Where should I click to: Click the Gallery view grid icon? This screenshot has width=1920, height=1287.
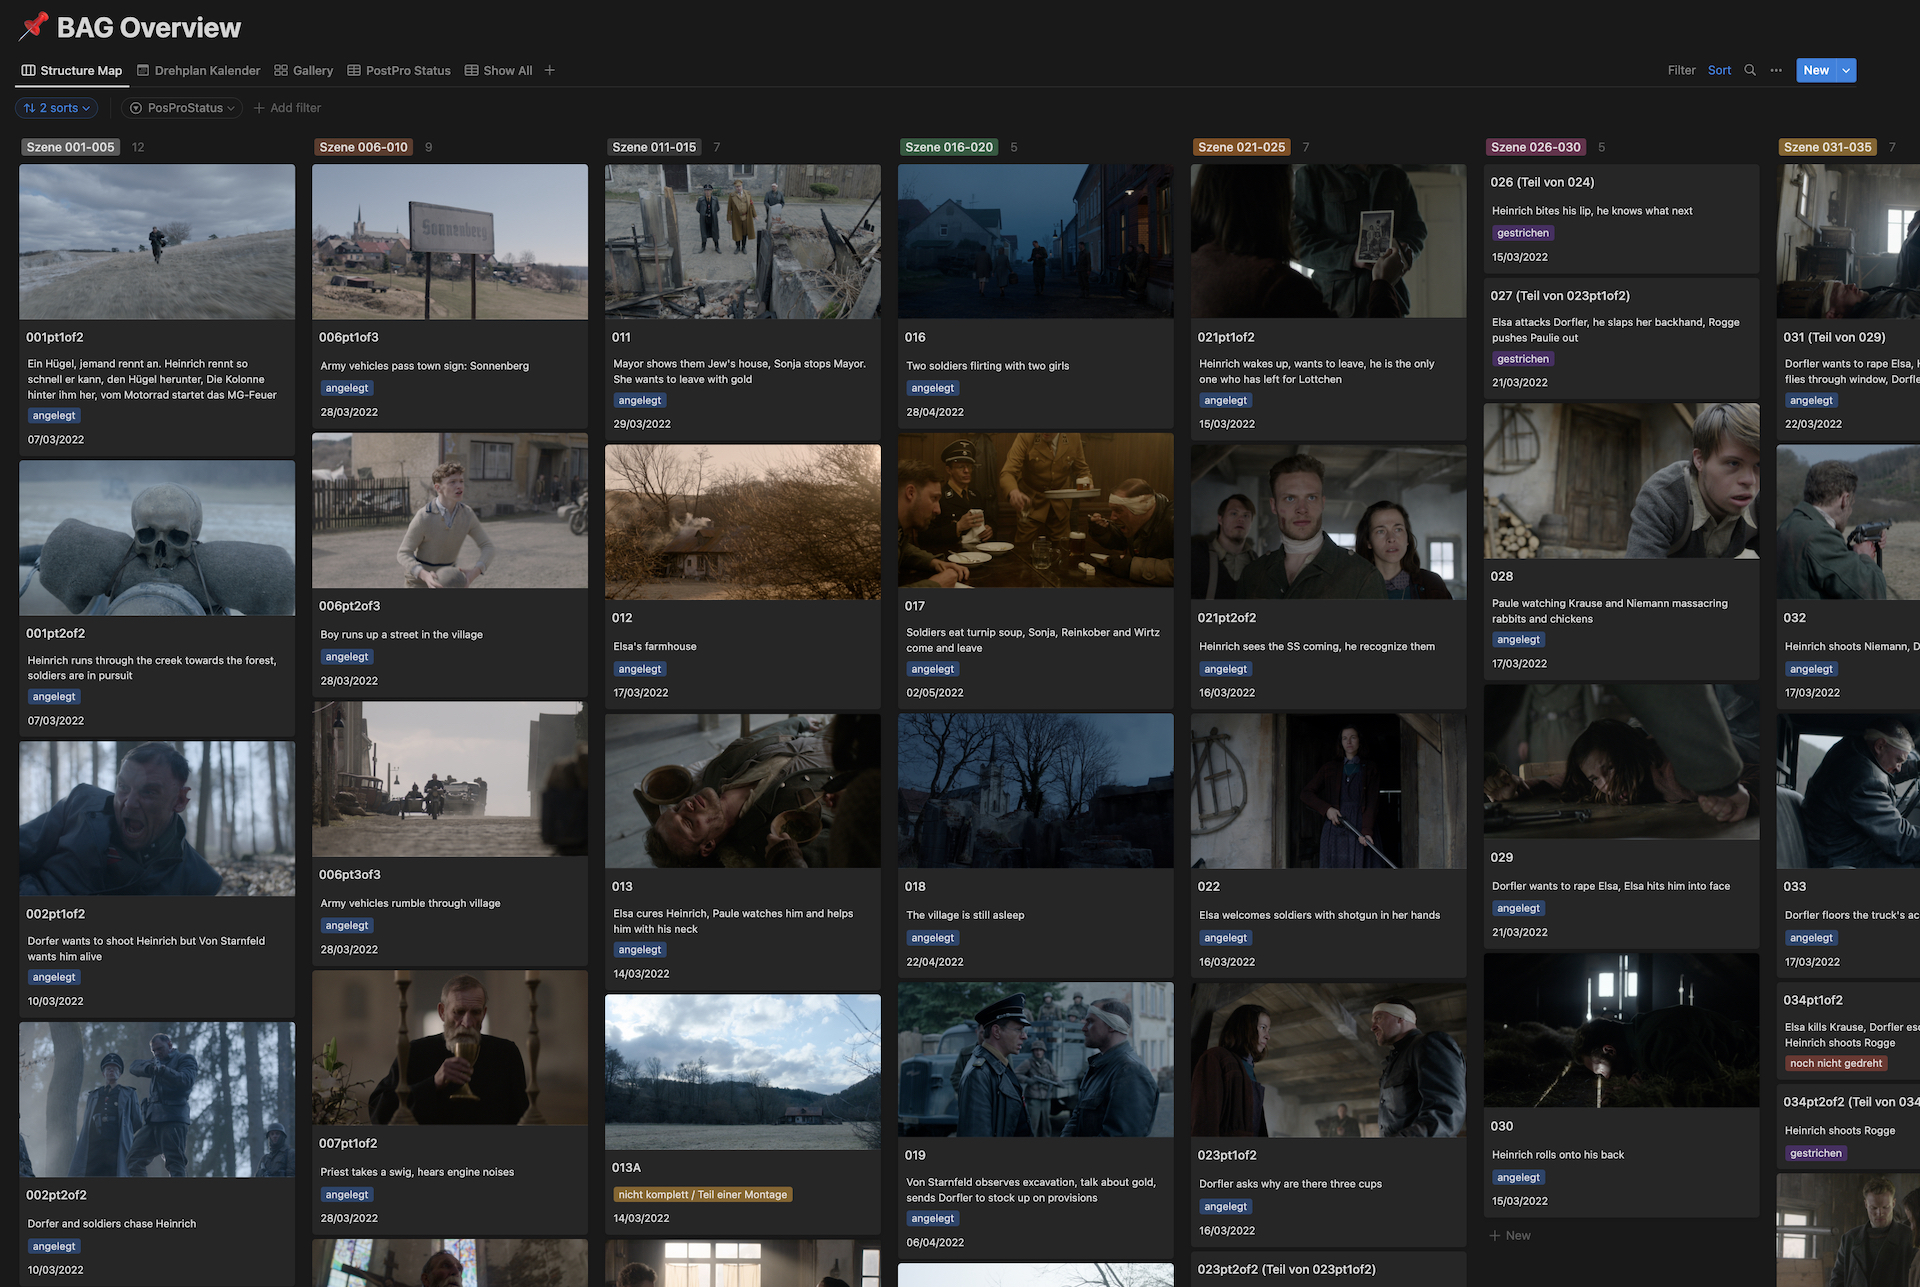(x=281, y=70)
